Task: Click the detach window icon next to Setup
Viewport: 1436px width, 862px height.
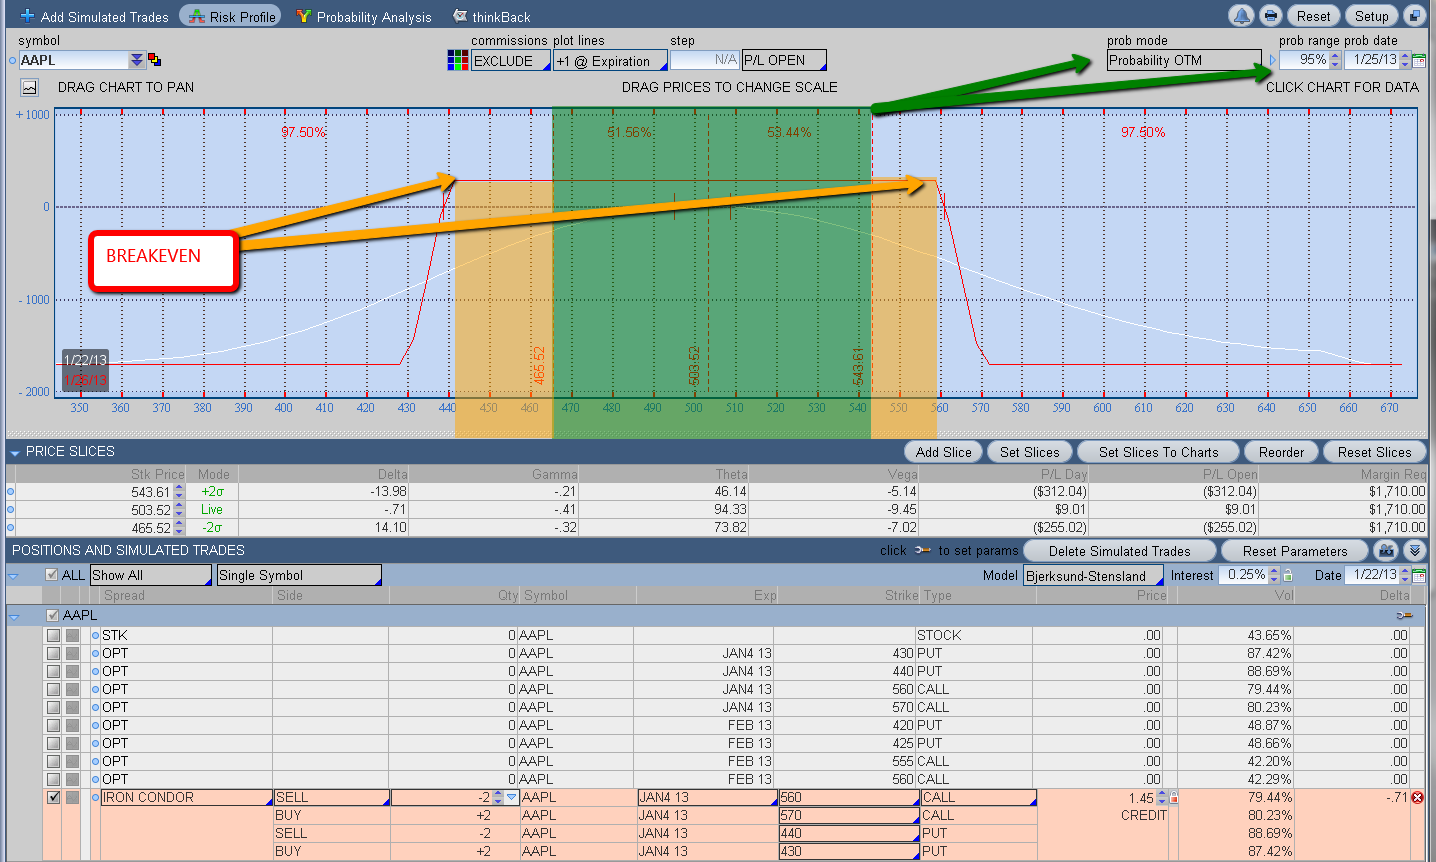Action: click(x=1414, y=16)
